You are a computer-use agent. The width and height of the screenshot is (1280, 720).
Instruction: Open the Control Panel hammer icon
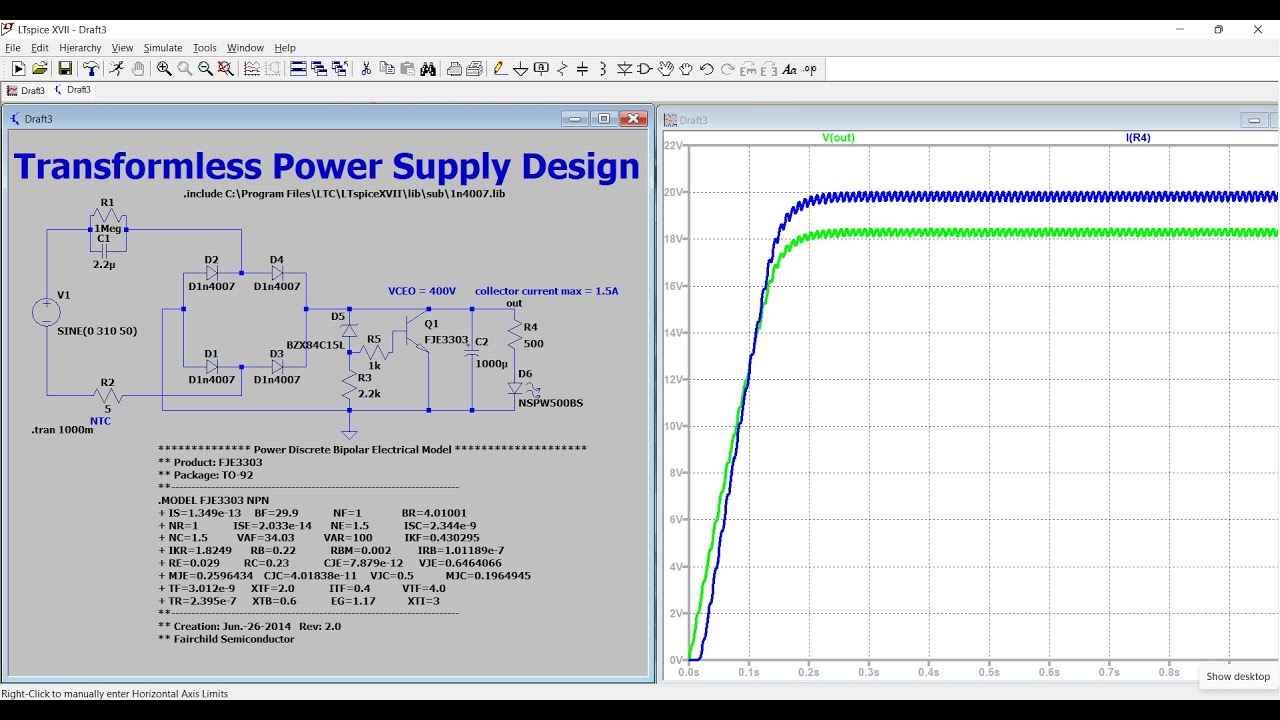coord(92,69)
